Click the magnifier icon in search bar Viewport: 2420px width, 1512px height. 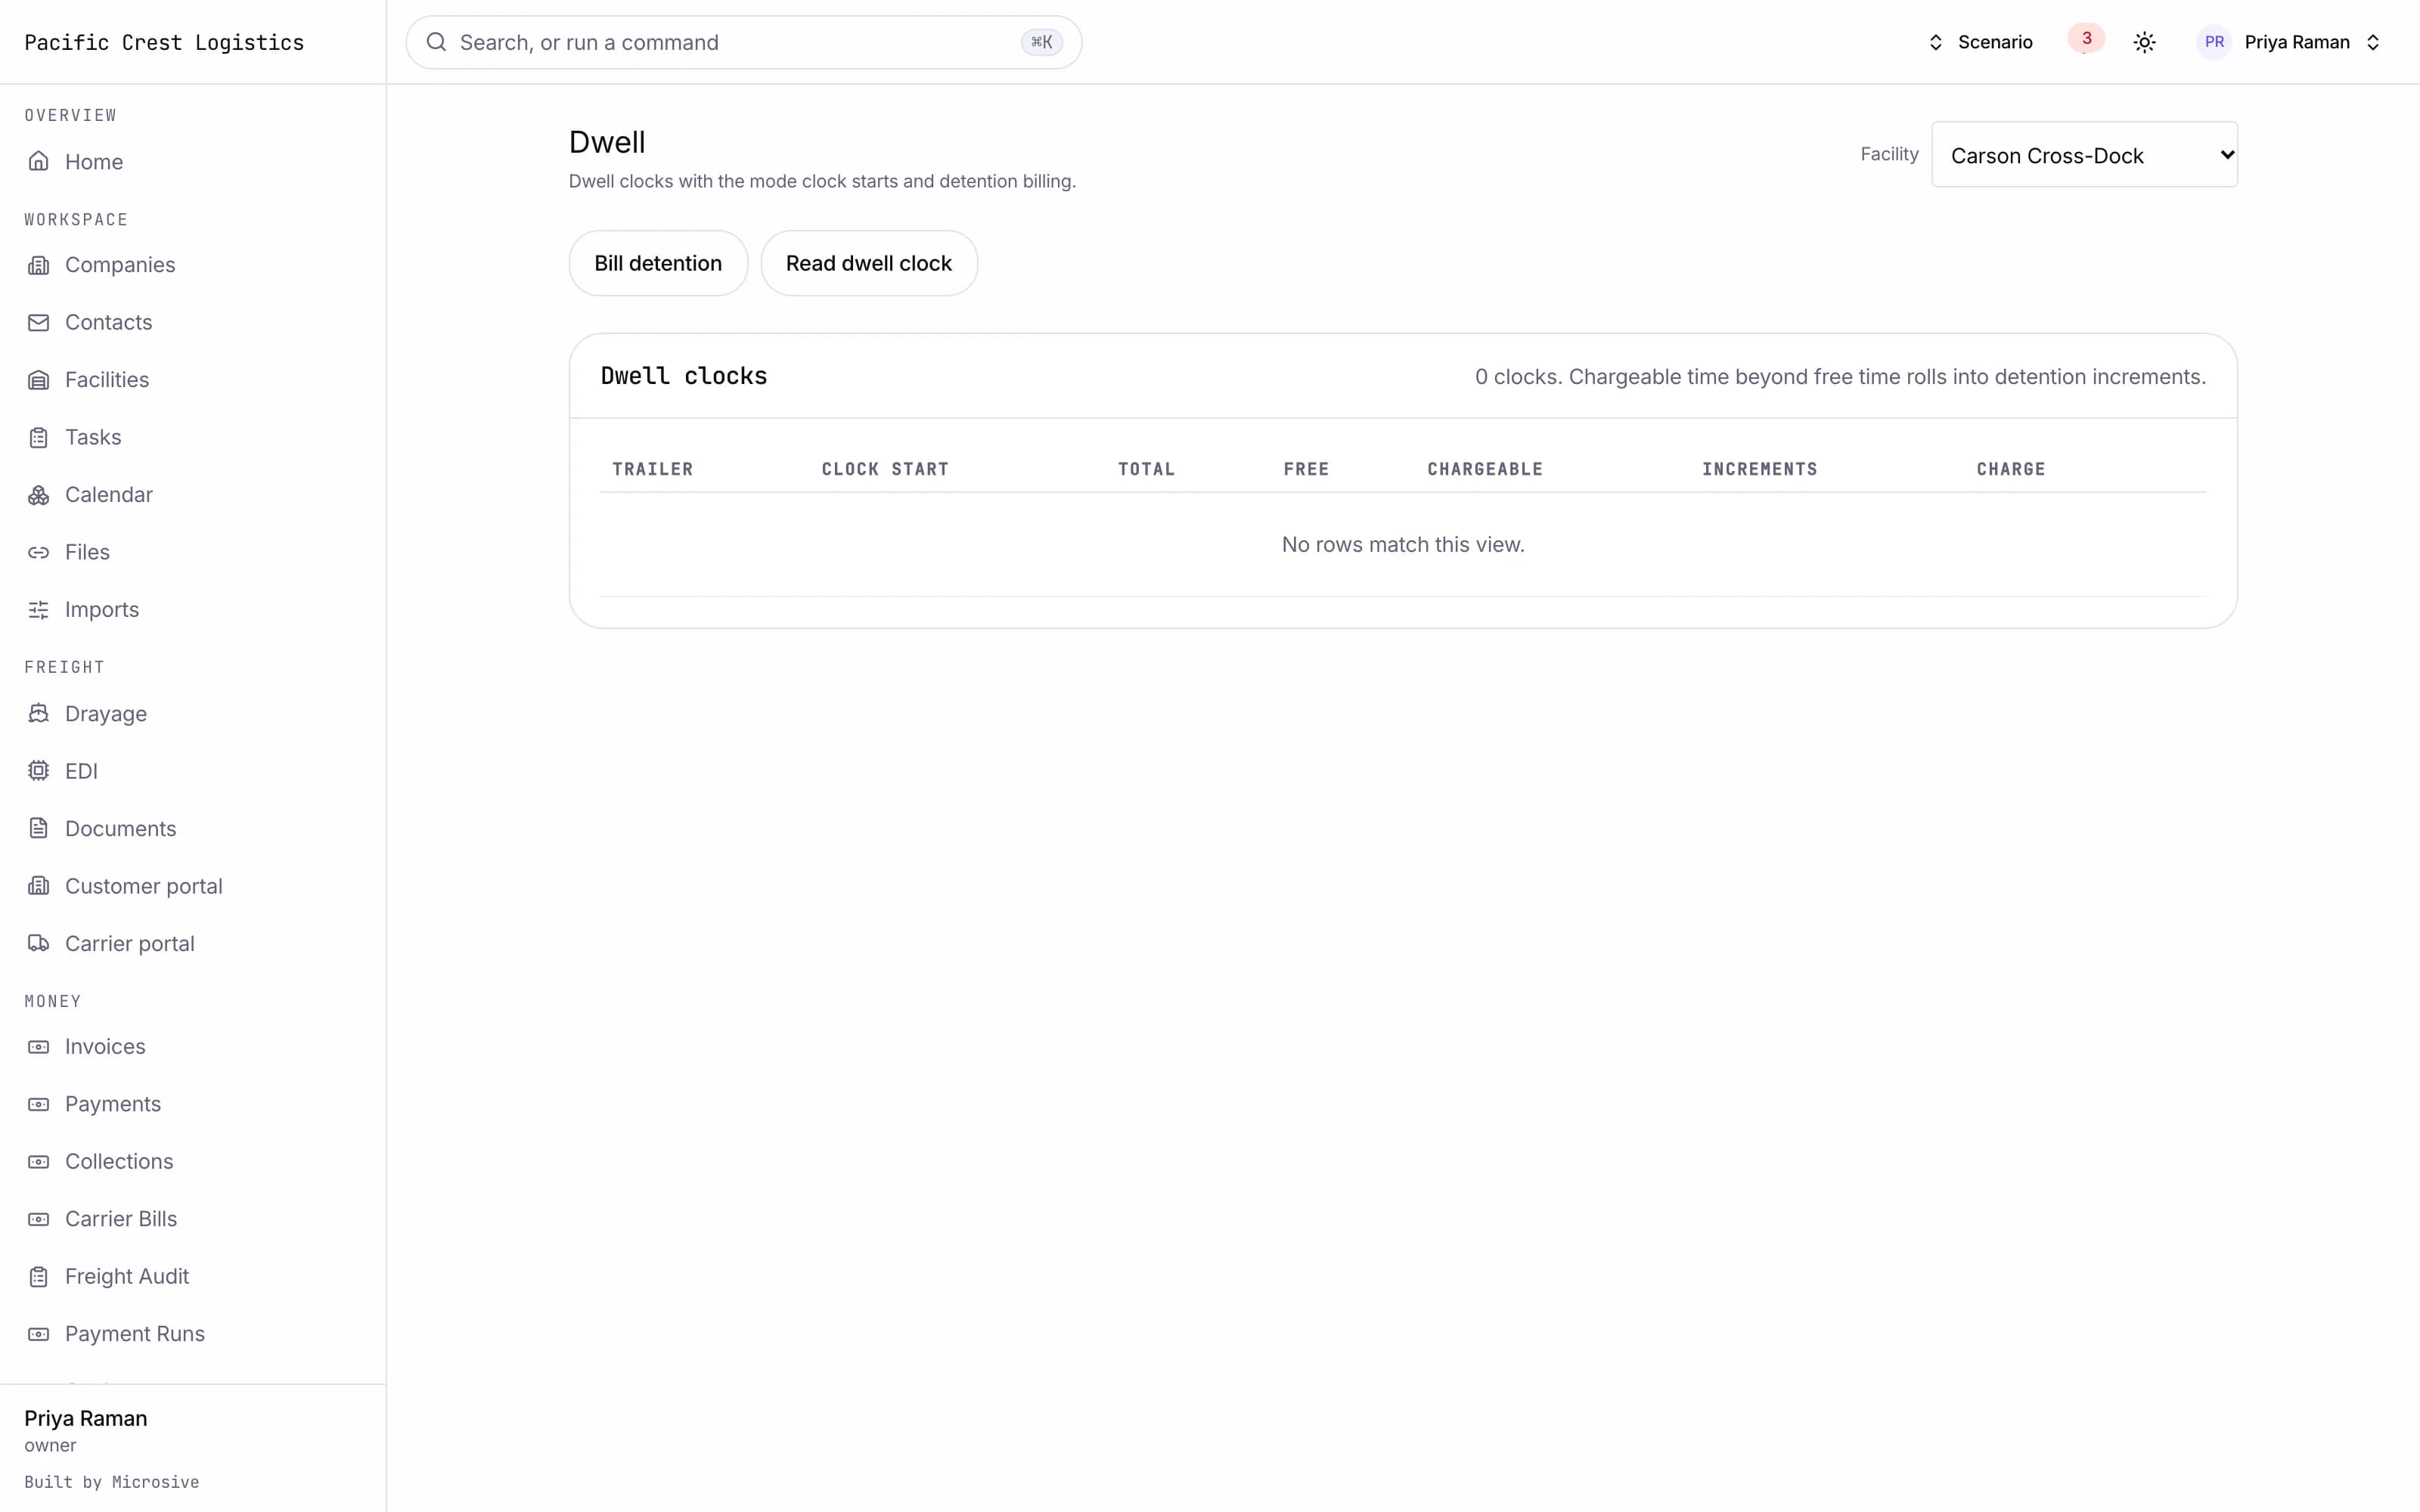coord(436,42)
